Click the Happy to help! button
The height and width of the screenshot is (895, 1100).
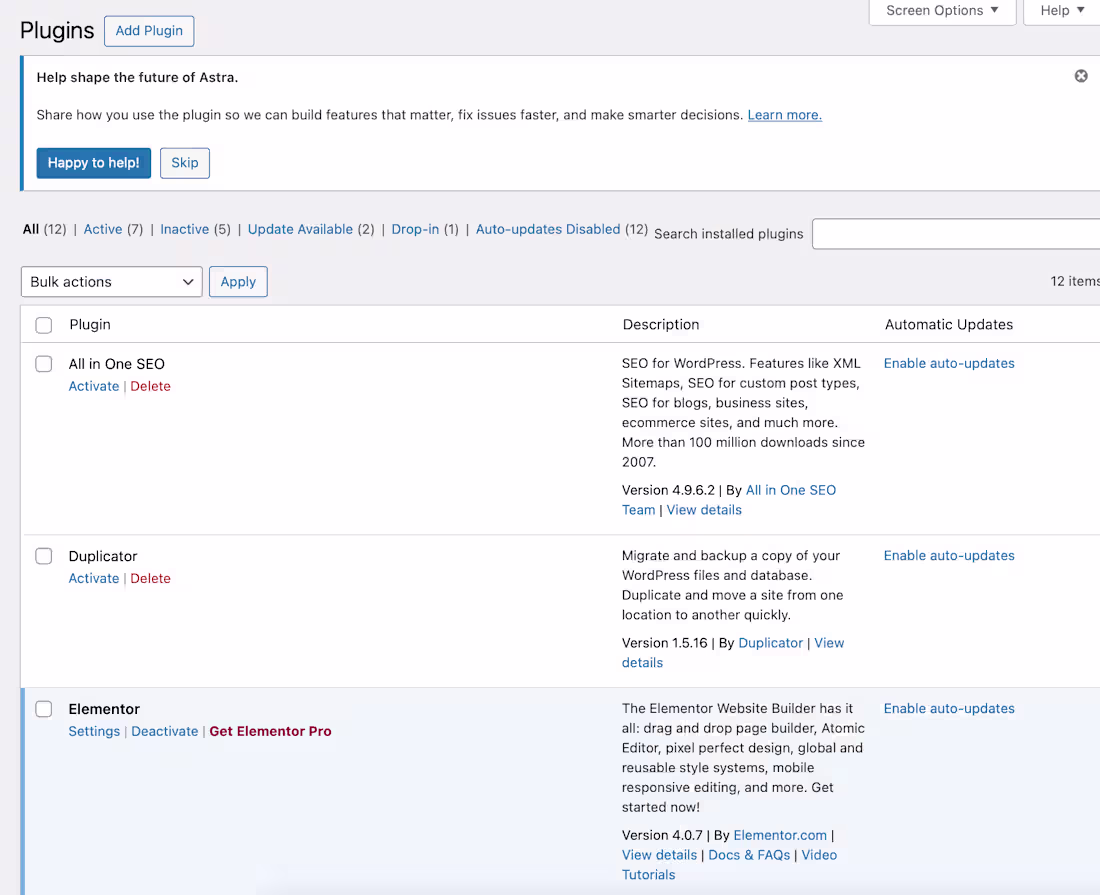click(93, 163)
